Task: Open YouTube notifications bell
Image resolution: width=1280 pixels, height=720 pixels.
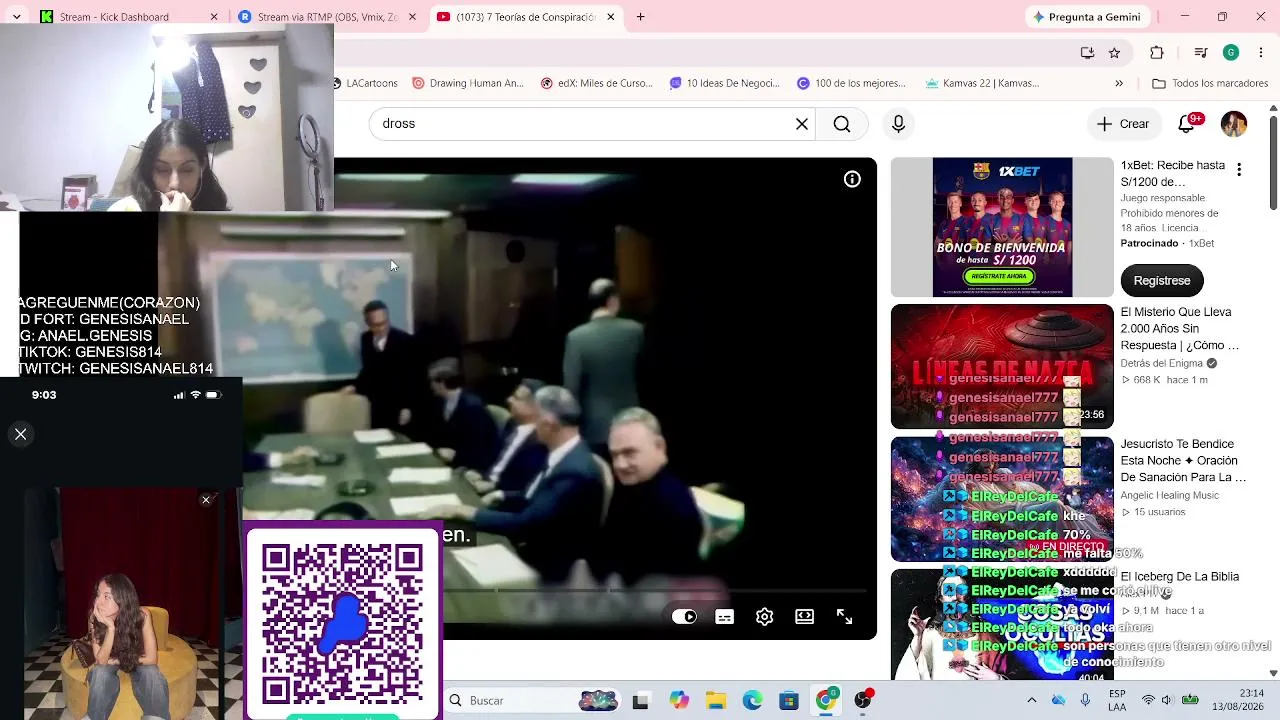Action: coord(1186,124)
